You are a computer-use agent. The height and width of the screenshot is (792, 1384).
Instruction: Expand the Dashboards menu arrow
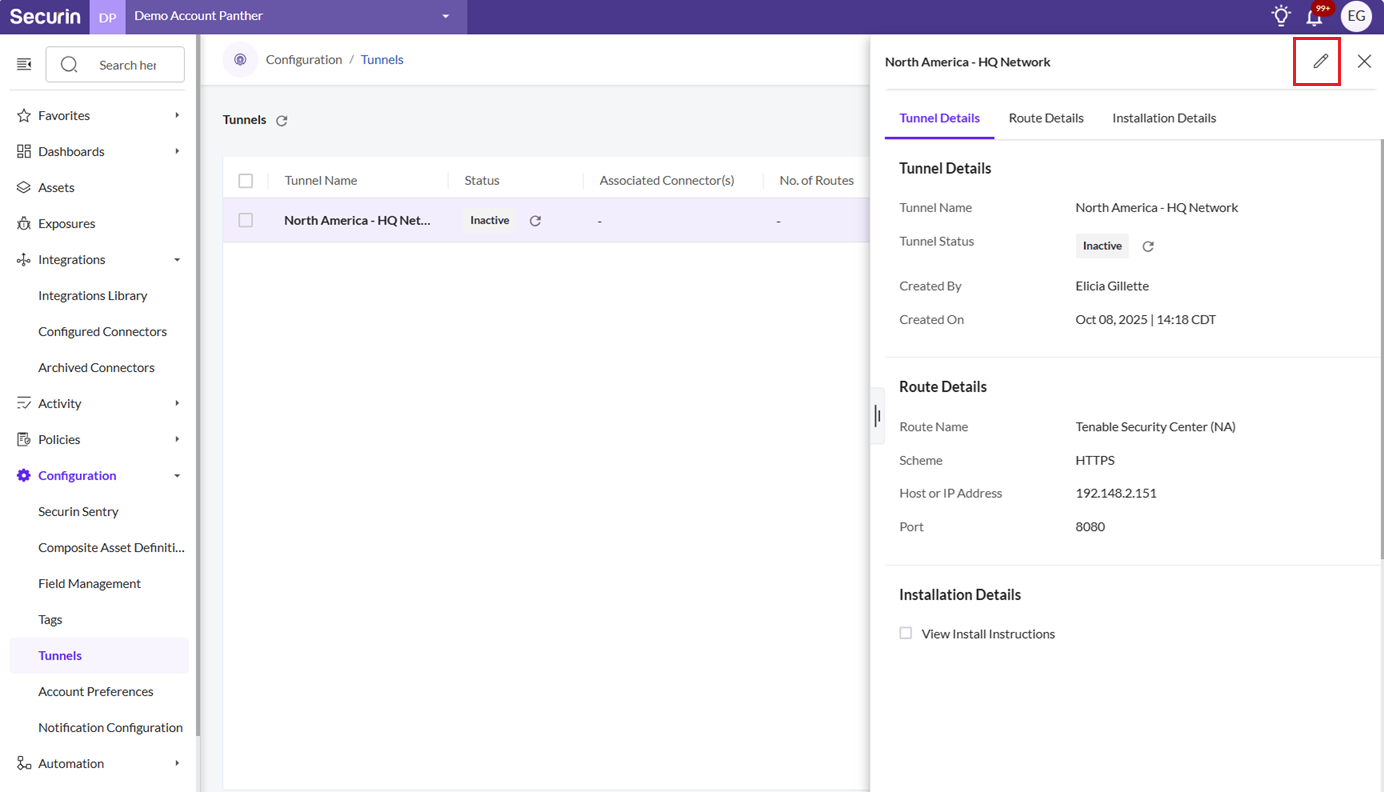tap(177, 152)
